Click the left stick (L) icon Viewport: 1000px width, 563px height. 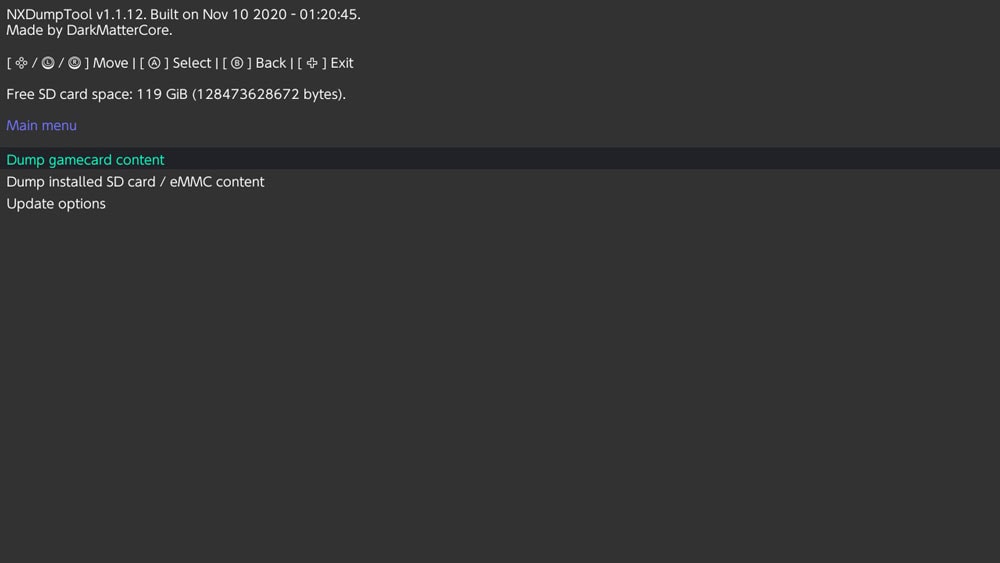point(48,63)
